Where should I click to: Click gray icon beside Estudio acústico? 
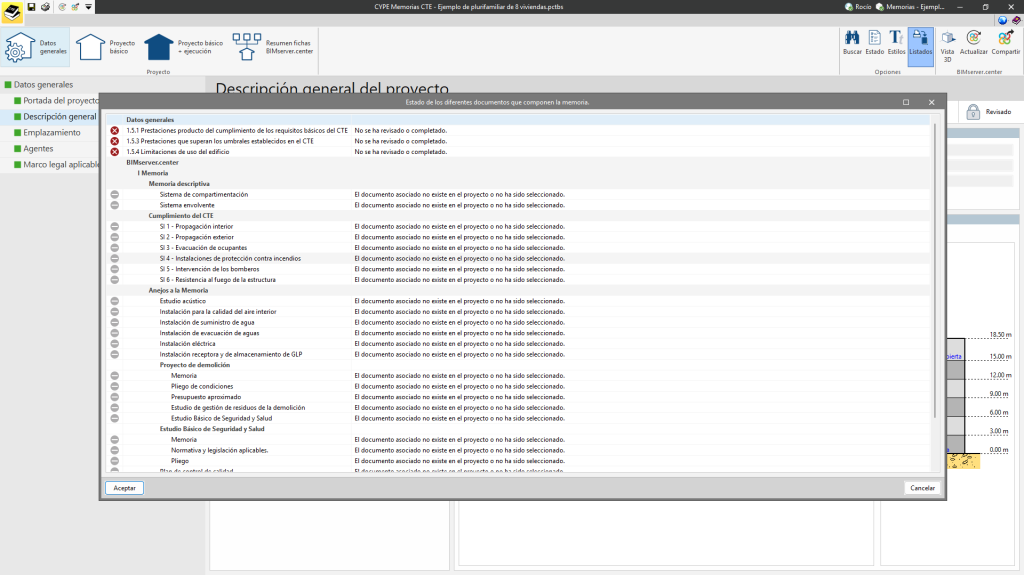pyautogui.click(x=114, y=301)
